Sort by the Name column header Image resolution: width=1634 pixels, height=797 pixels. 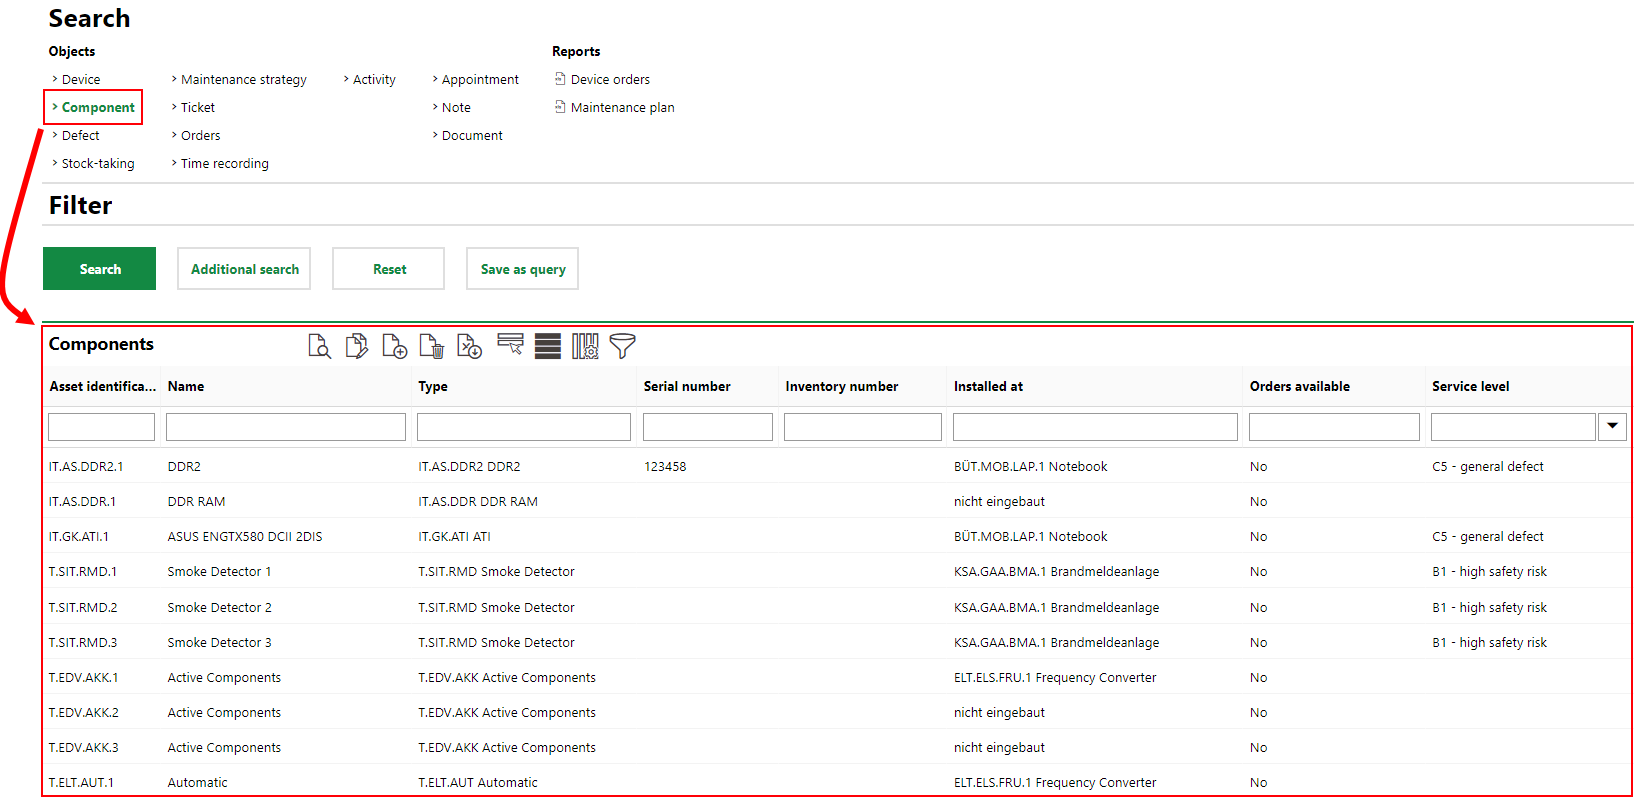[186, 386]
